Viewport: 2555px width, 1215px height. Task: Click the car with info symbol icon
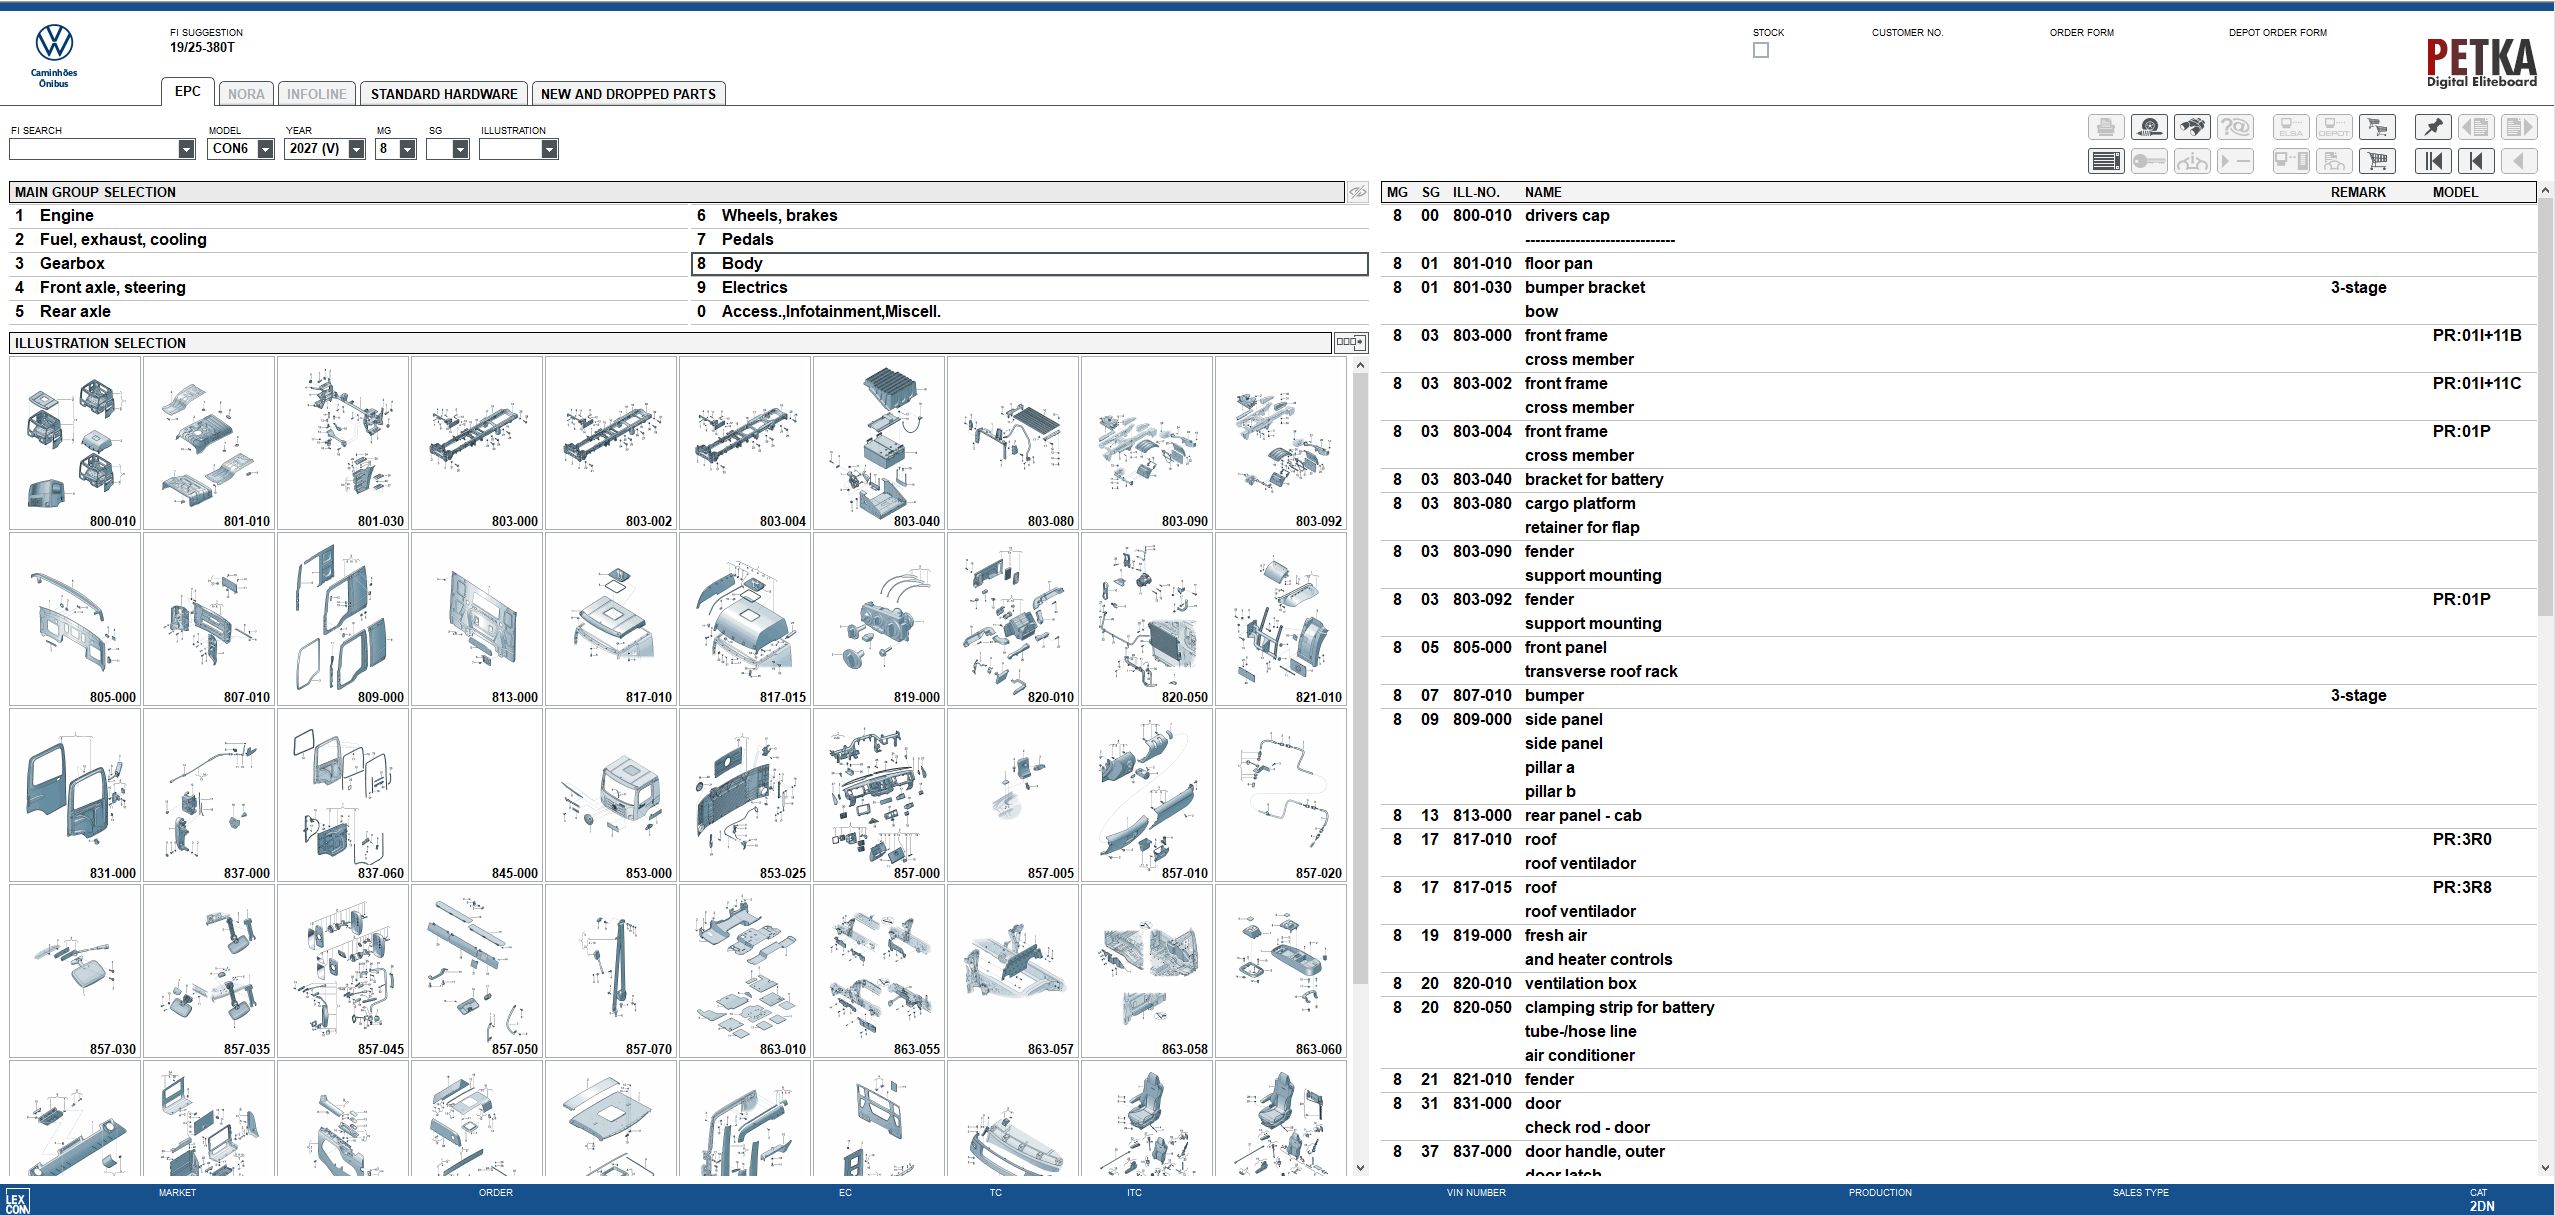click(x=2192, y=161)
